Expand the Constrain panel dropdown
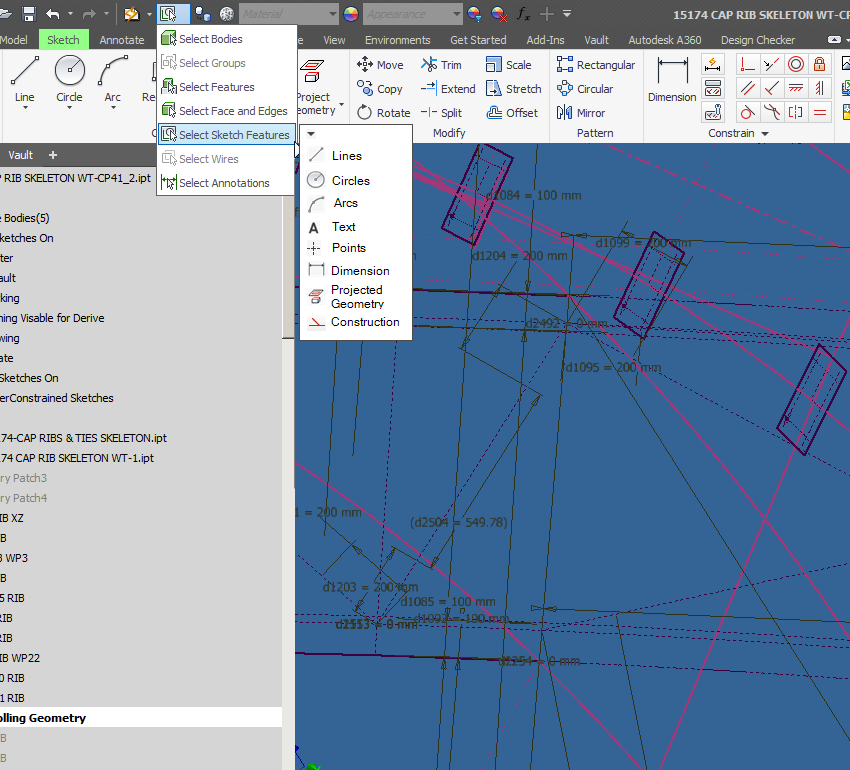The width and height of the screenshot is (850, 770). [765, 133]
